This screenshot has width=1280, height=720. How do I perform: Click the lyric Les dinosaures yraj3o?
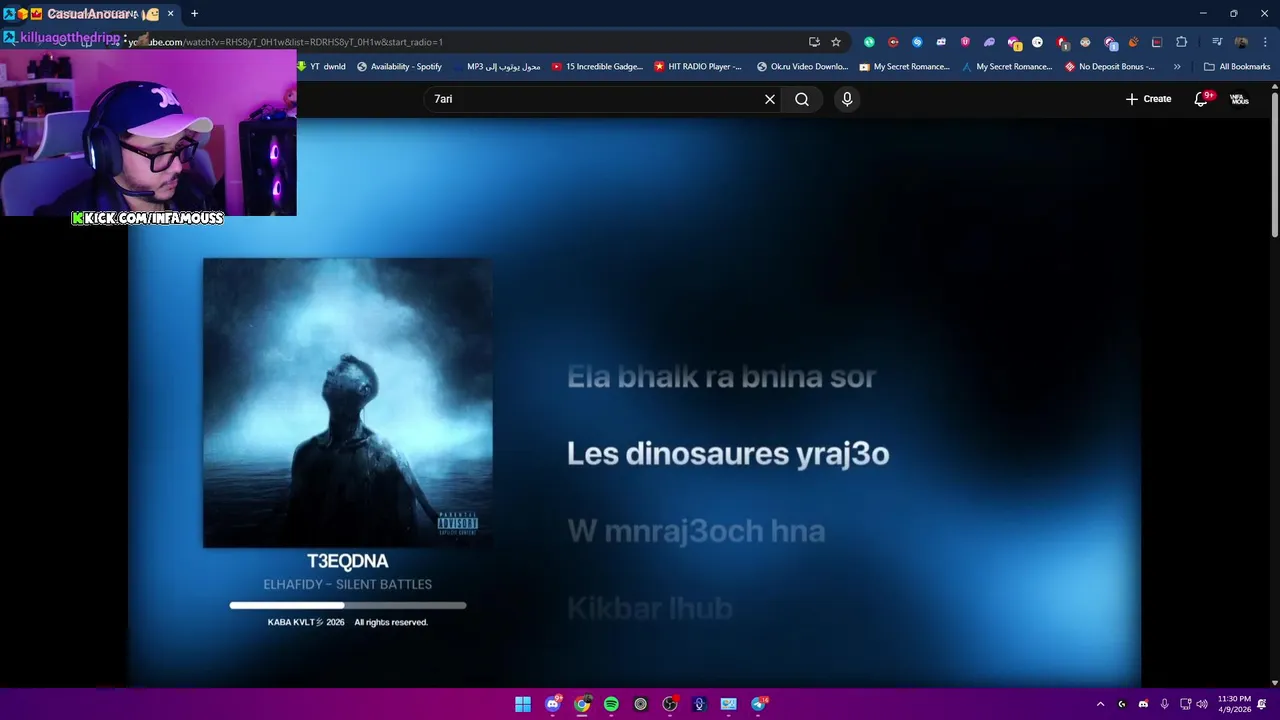[728, 454]
